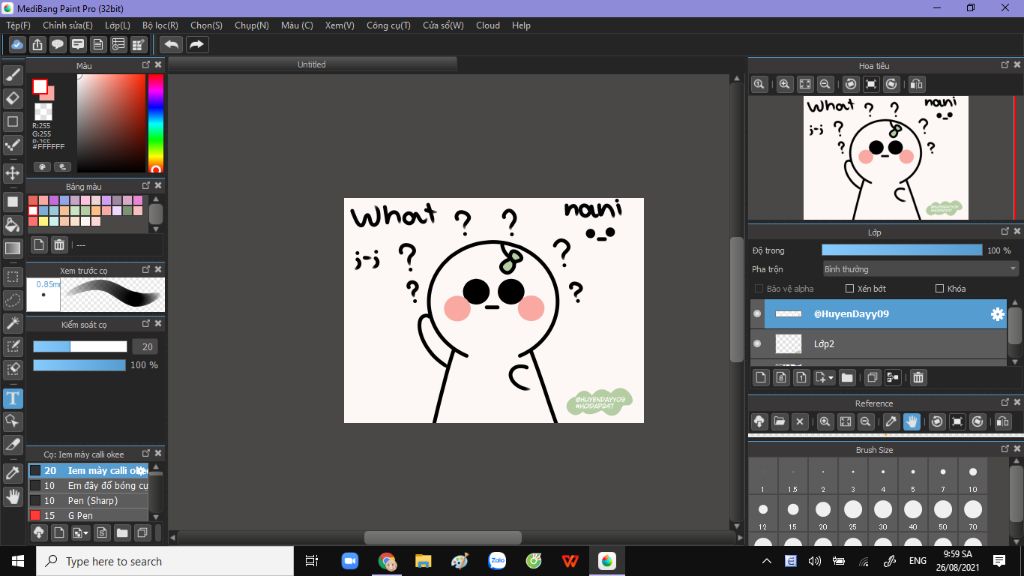Click the Redo arrow in top toolbar
This screenshot has height=576, width=1024.
tap(196, 44)
